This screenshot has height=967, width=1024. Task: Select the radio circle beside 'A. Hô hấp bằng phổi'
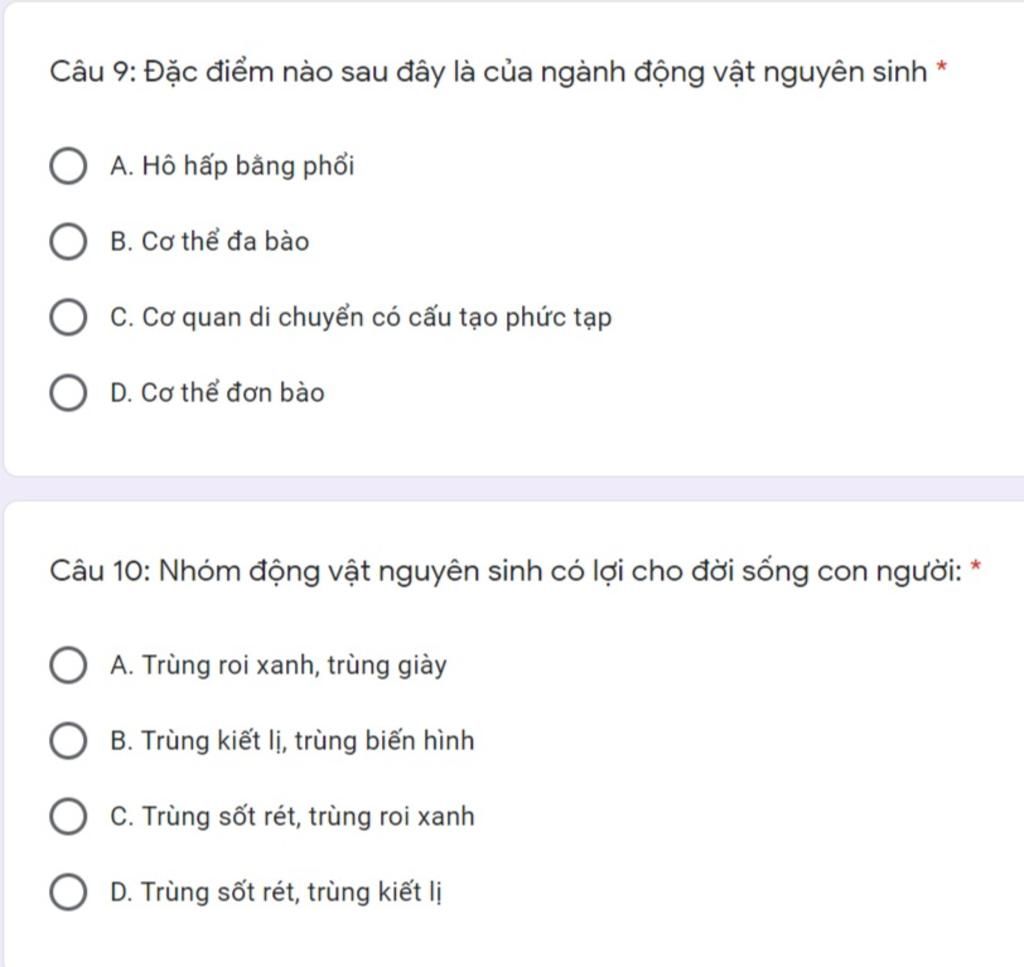[68, 166]
